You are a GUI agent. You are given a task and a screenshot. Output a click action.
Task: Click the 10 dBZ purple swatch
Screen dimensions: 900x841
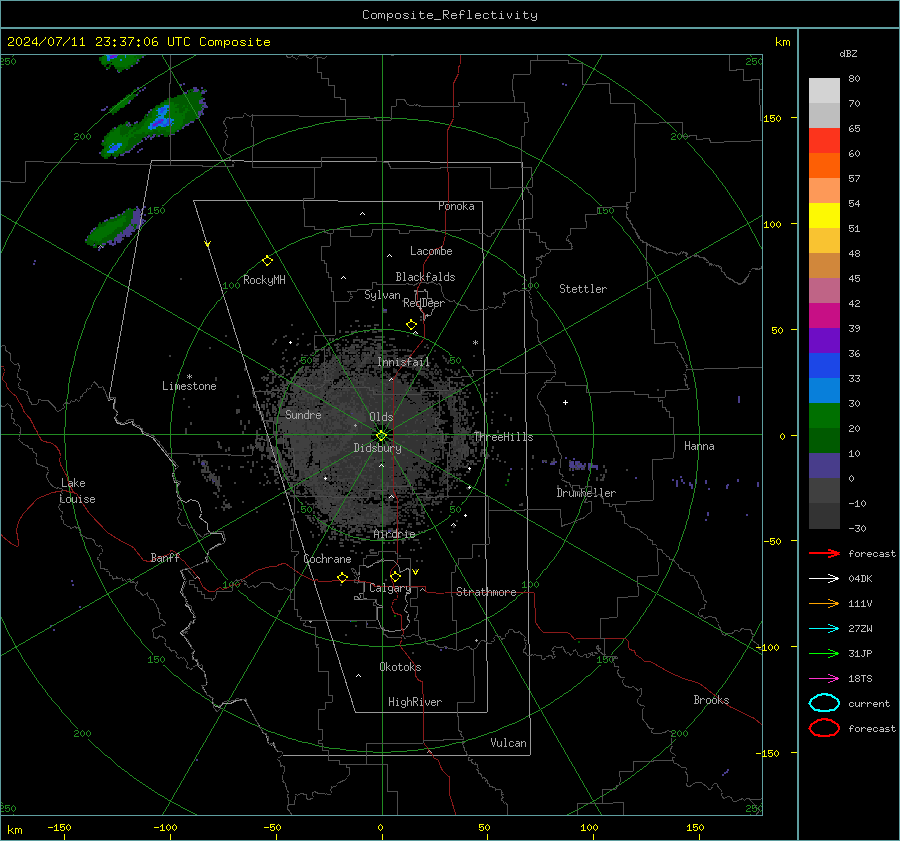coord(824,466)
